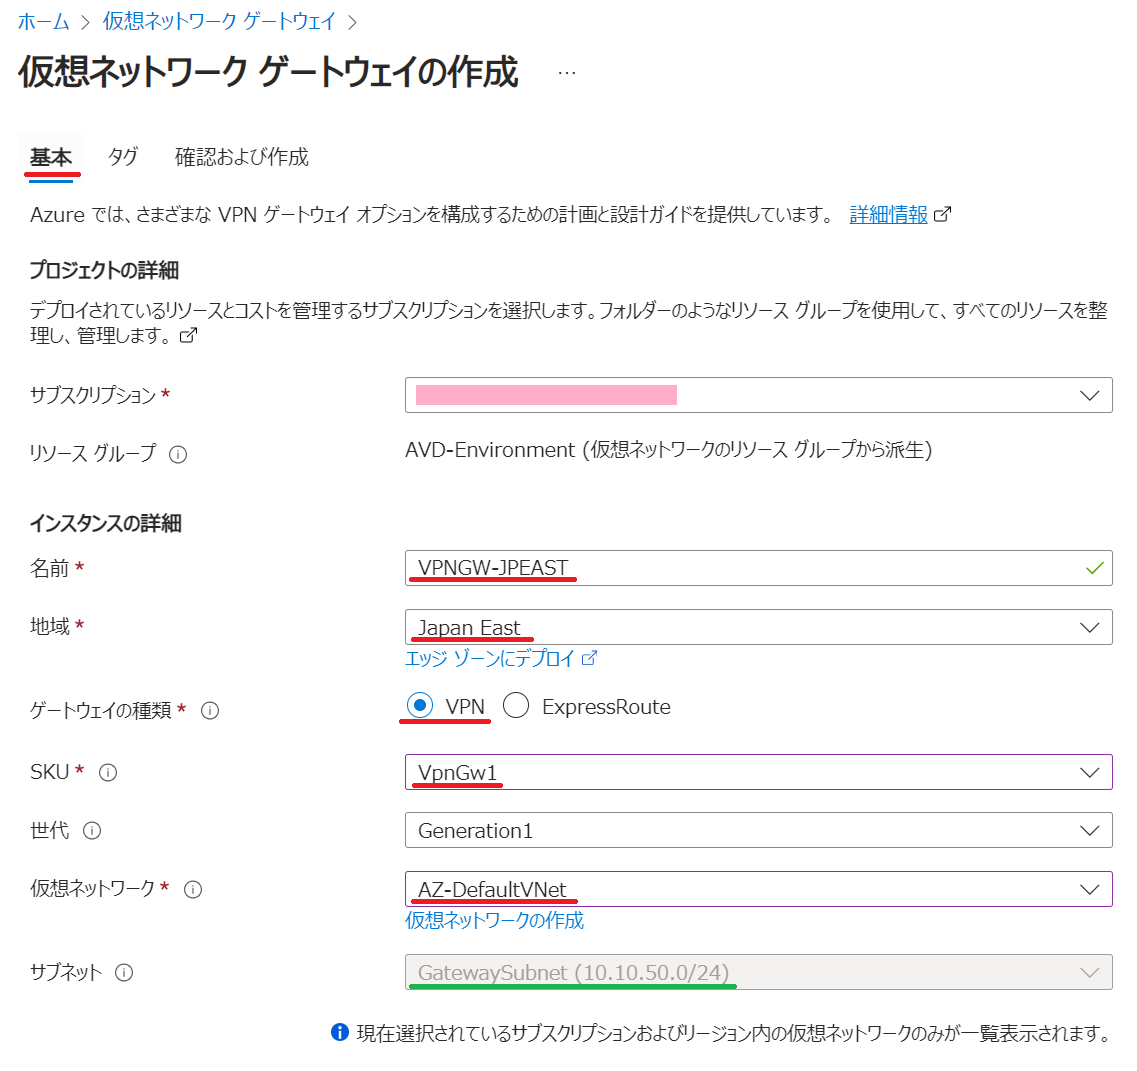The image size is (1137, 1071).
Task: Click the disabled GatewaySubnet dropdown
Action: (758, 972)
